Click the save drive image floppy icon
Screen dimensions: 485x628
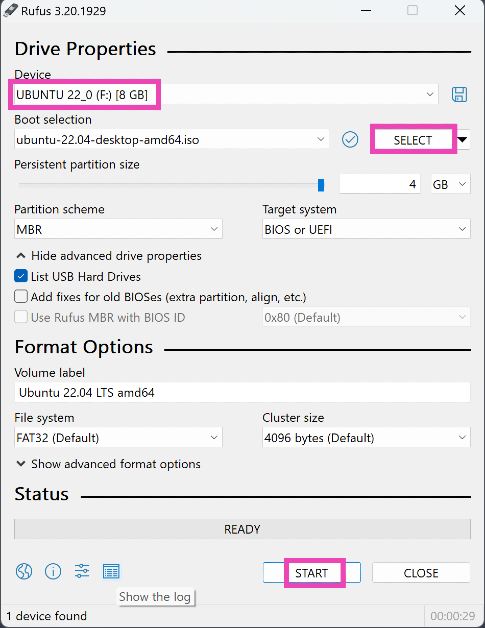pyautogui.click(x=459, y=95)
